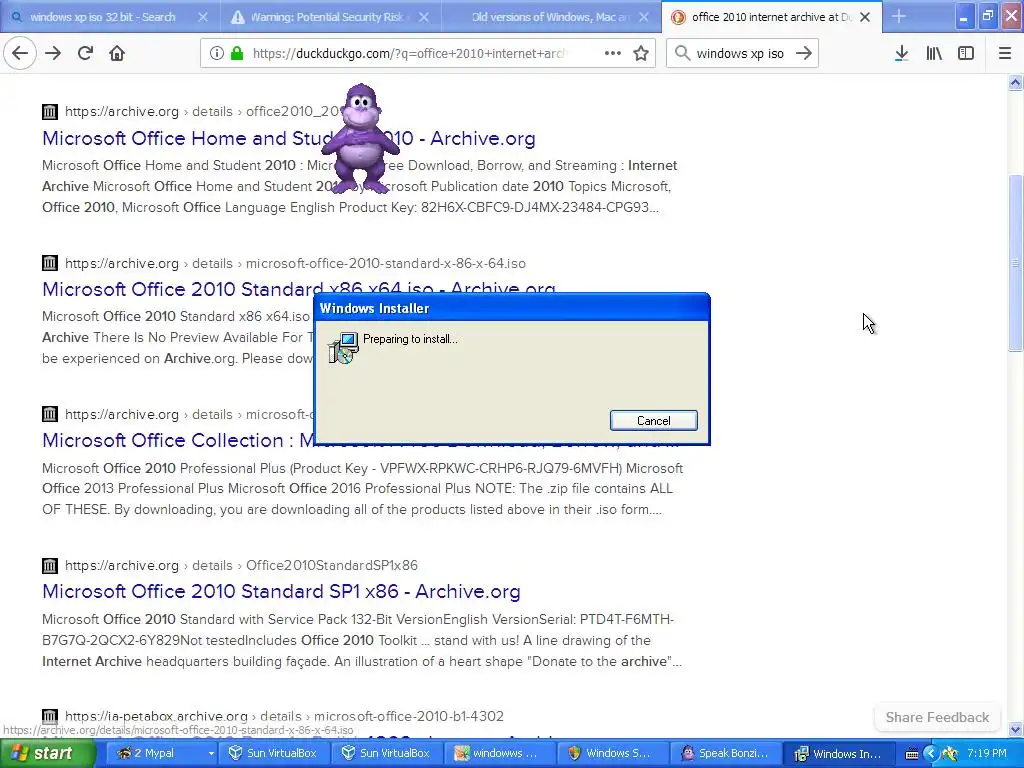This screenshot has height=768, width=1024.
Task: Click archive.org favicon for Office2010StandardSP1x86 result
Action: [50, 566]
